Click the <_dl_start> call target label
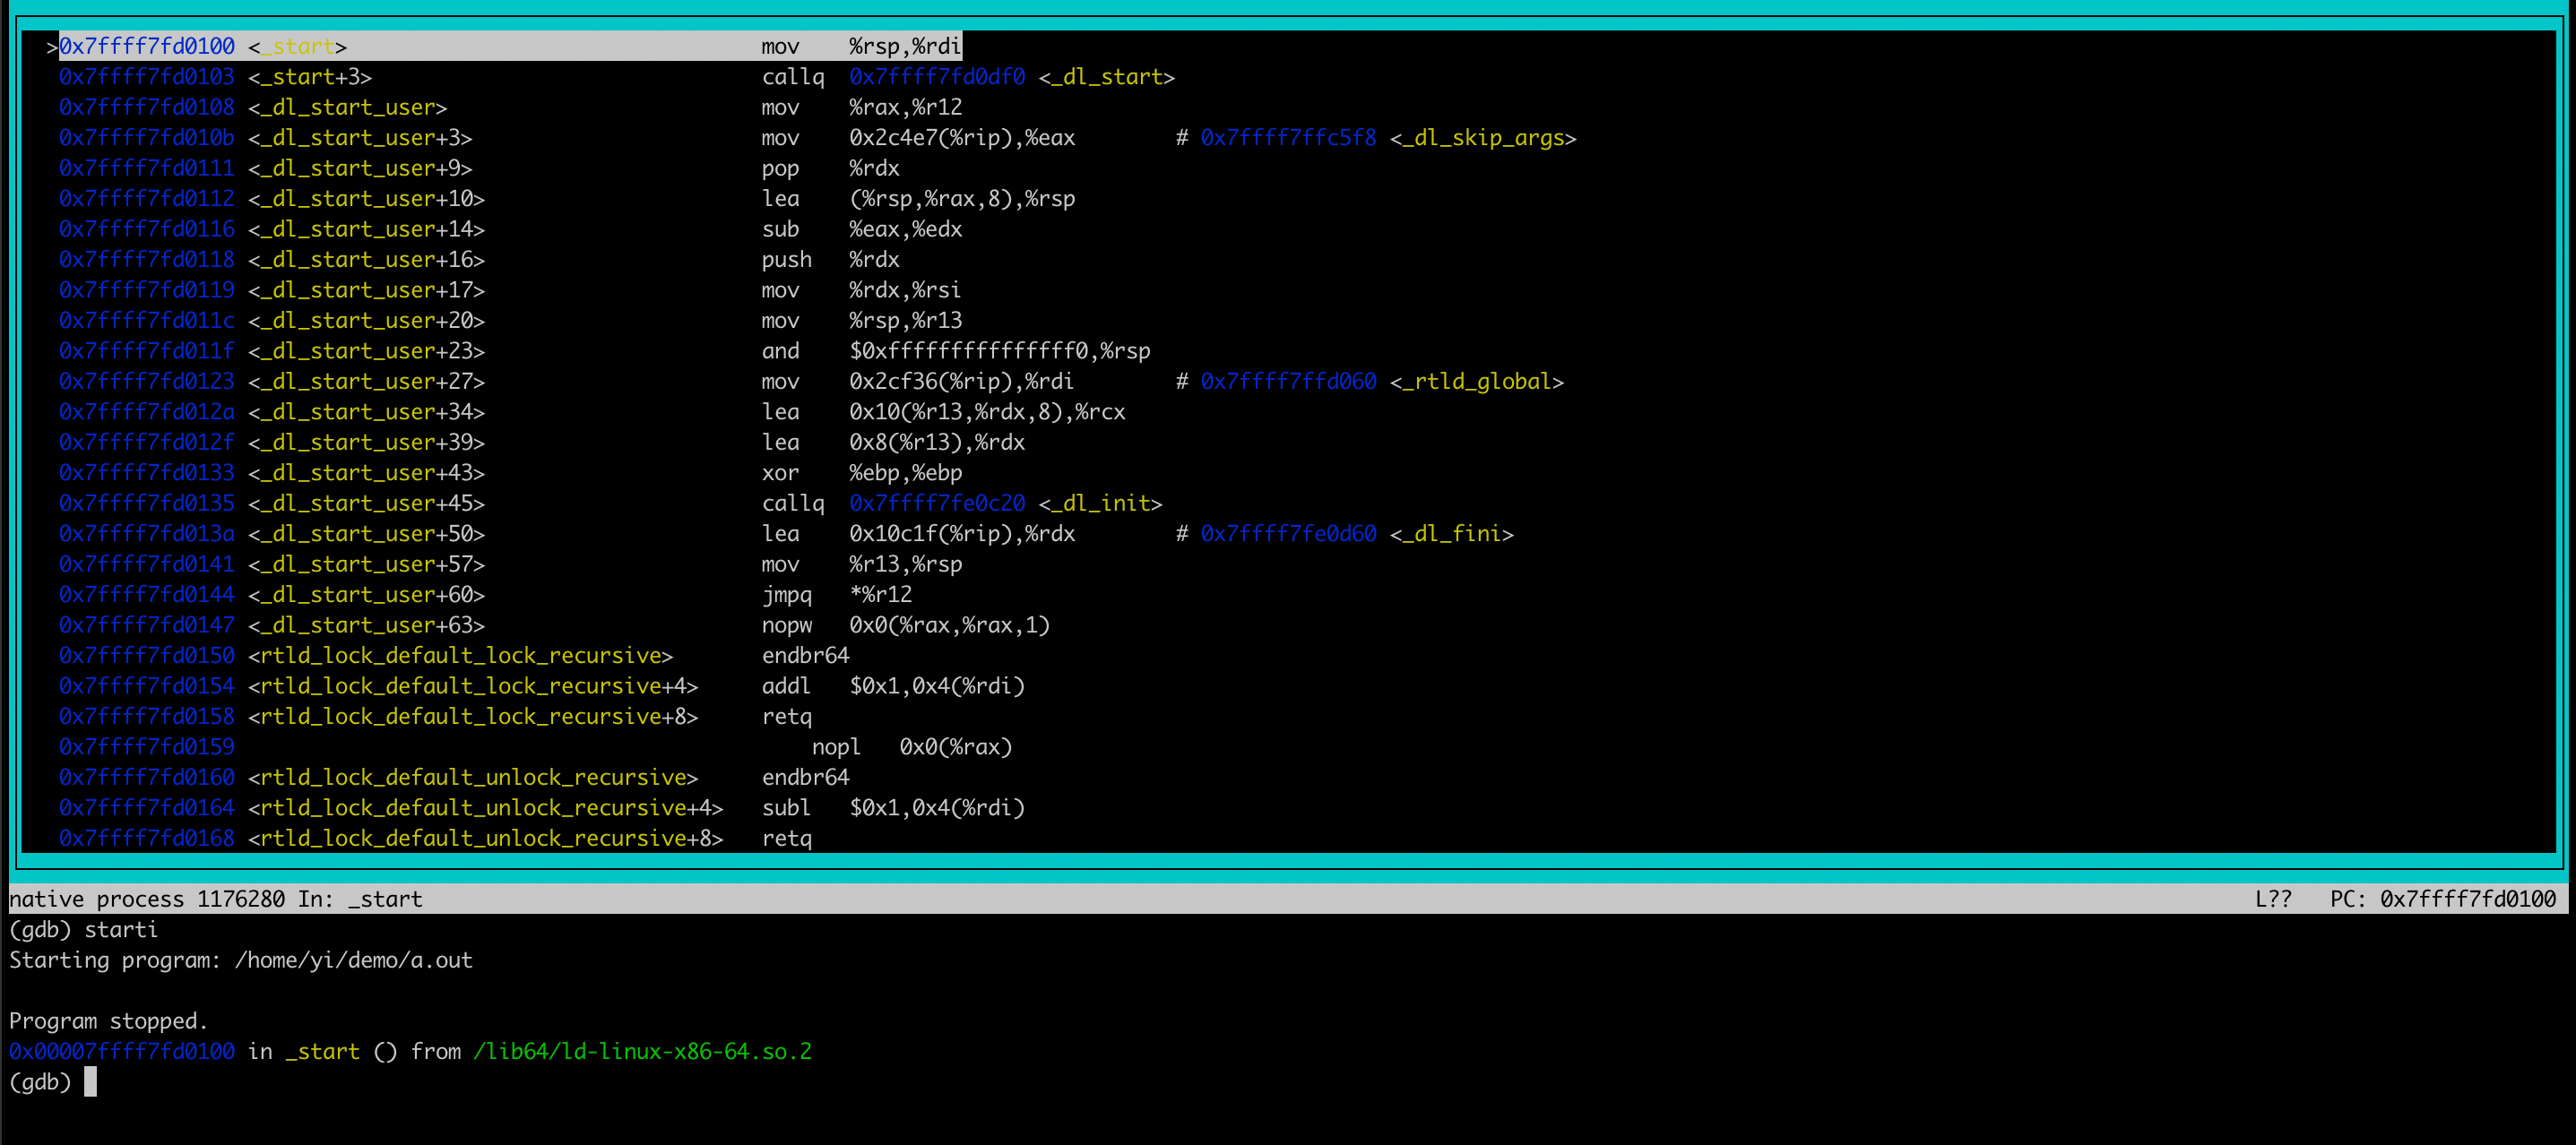The height and width of the screenshot is (1145, 2576). click(x=1106, y=77)
